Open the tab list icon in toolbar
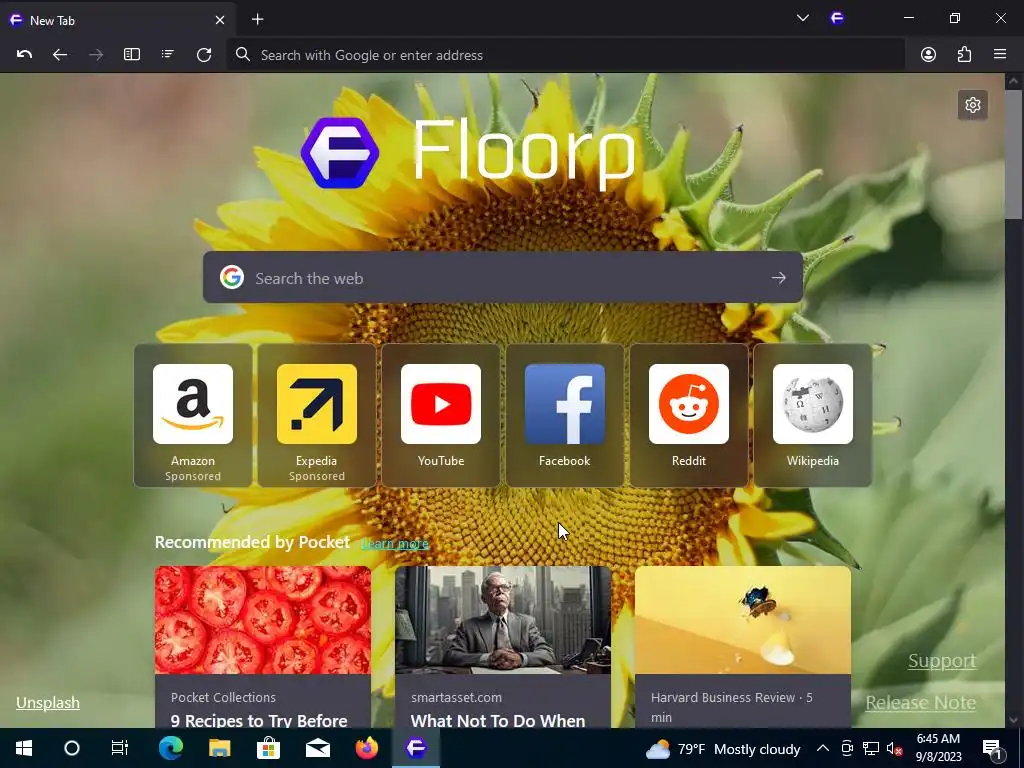The height and width of the screenshot is (768, 1024). pos(168,55)
